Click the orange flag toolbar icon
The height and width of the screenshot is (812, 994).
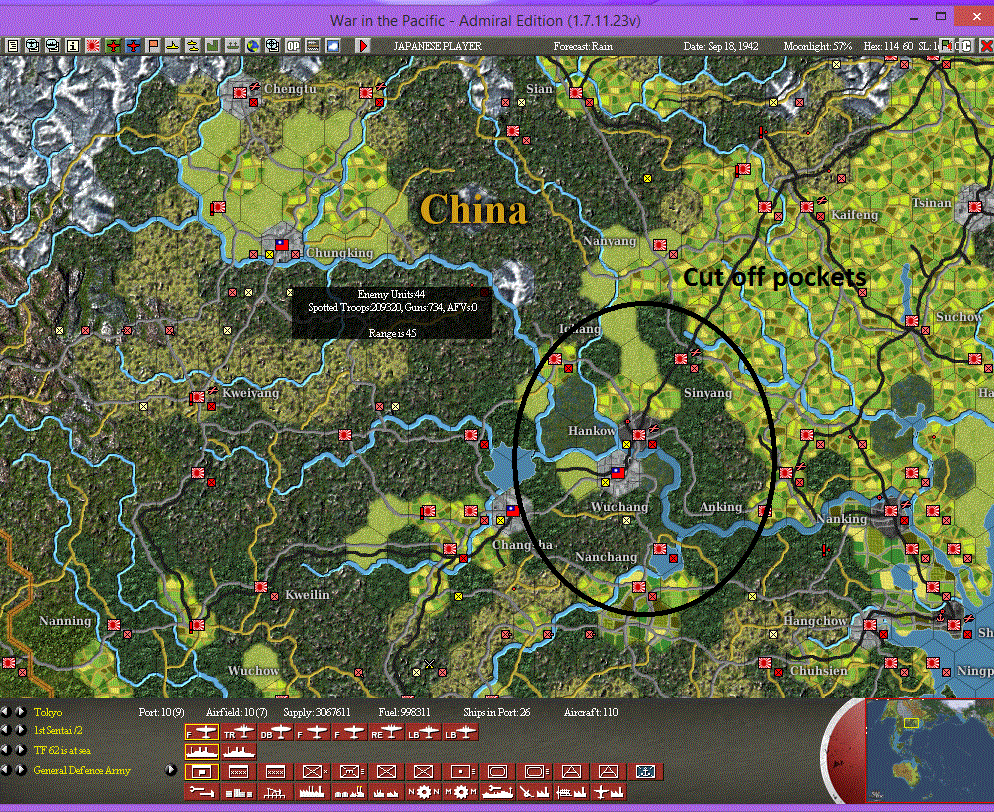click(x=153, y=46)
